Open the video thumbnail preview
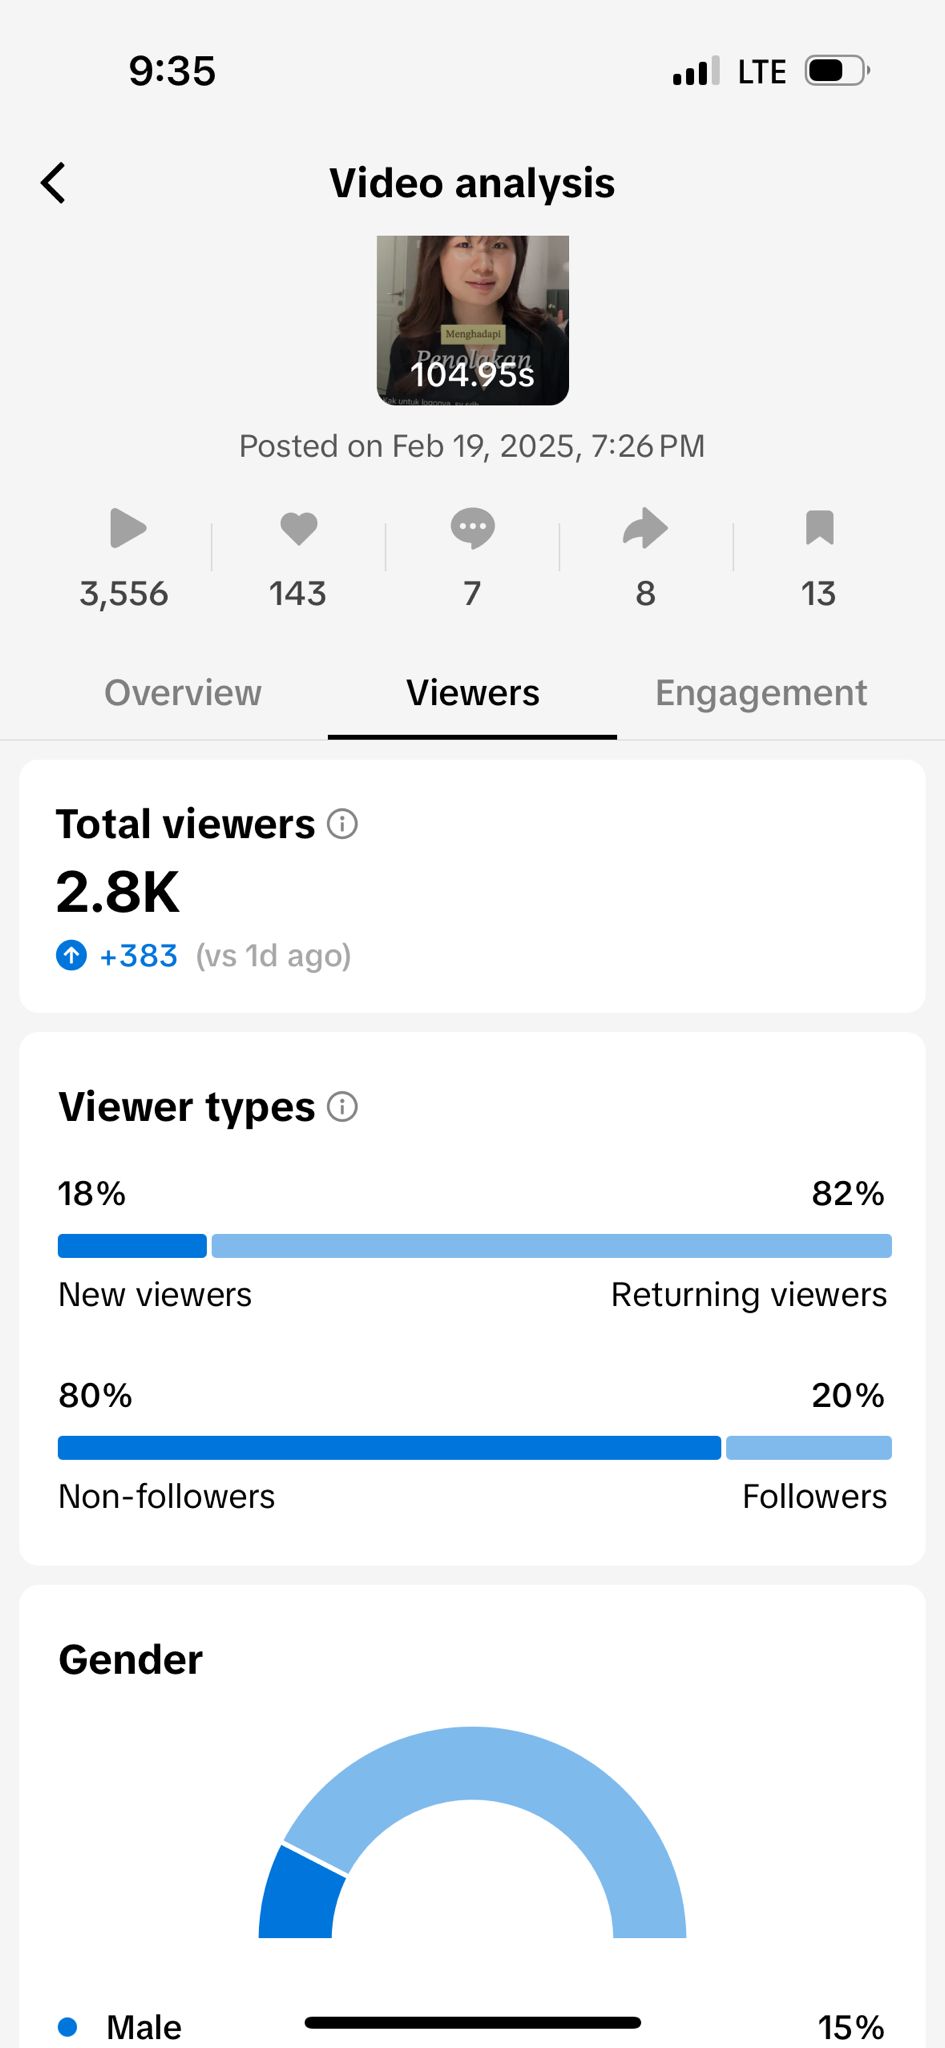The image size is (945, 2048). [x=472, y=320]
